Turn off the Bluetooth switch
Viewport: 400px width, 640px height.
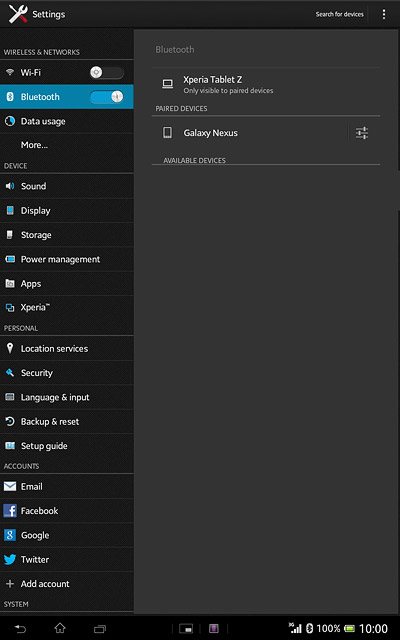[107, 97]
